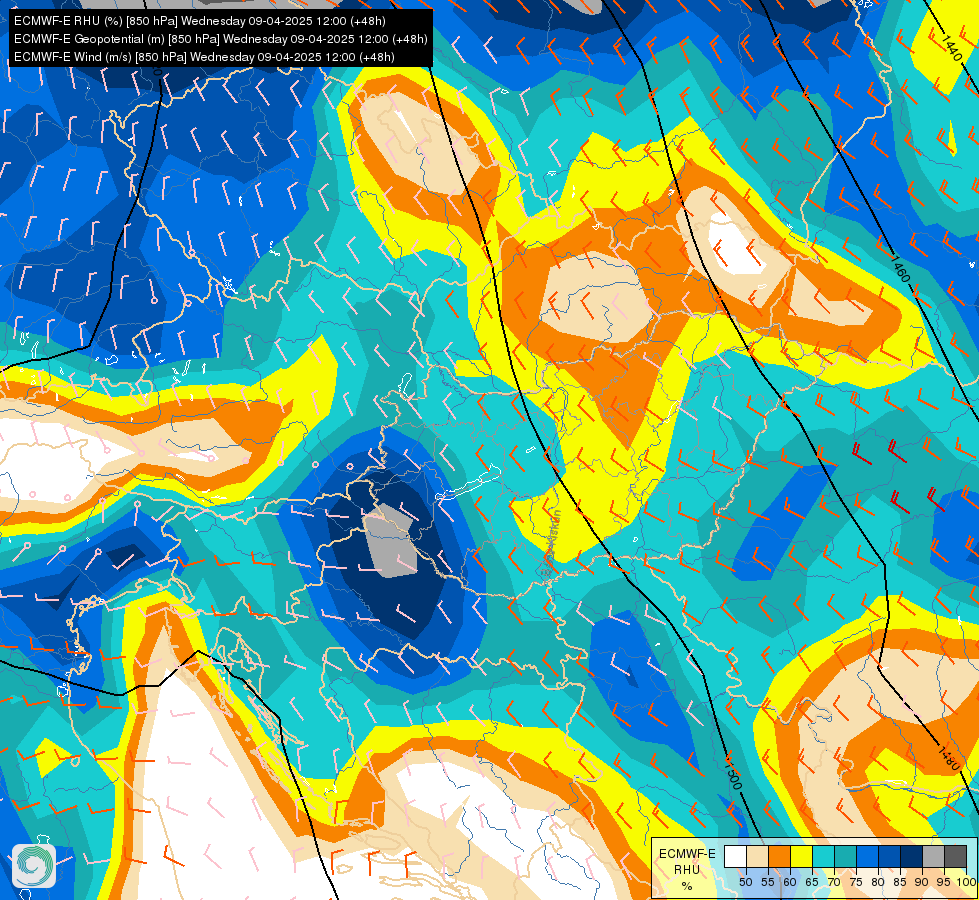Click the grey high-humidity patch on the map

[390, 541]
